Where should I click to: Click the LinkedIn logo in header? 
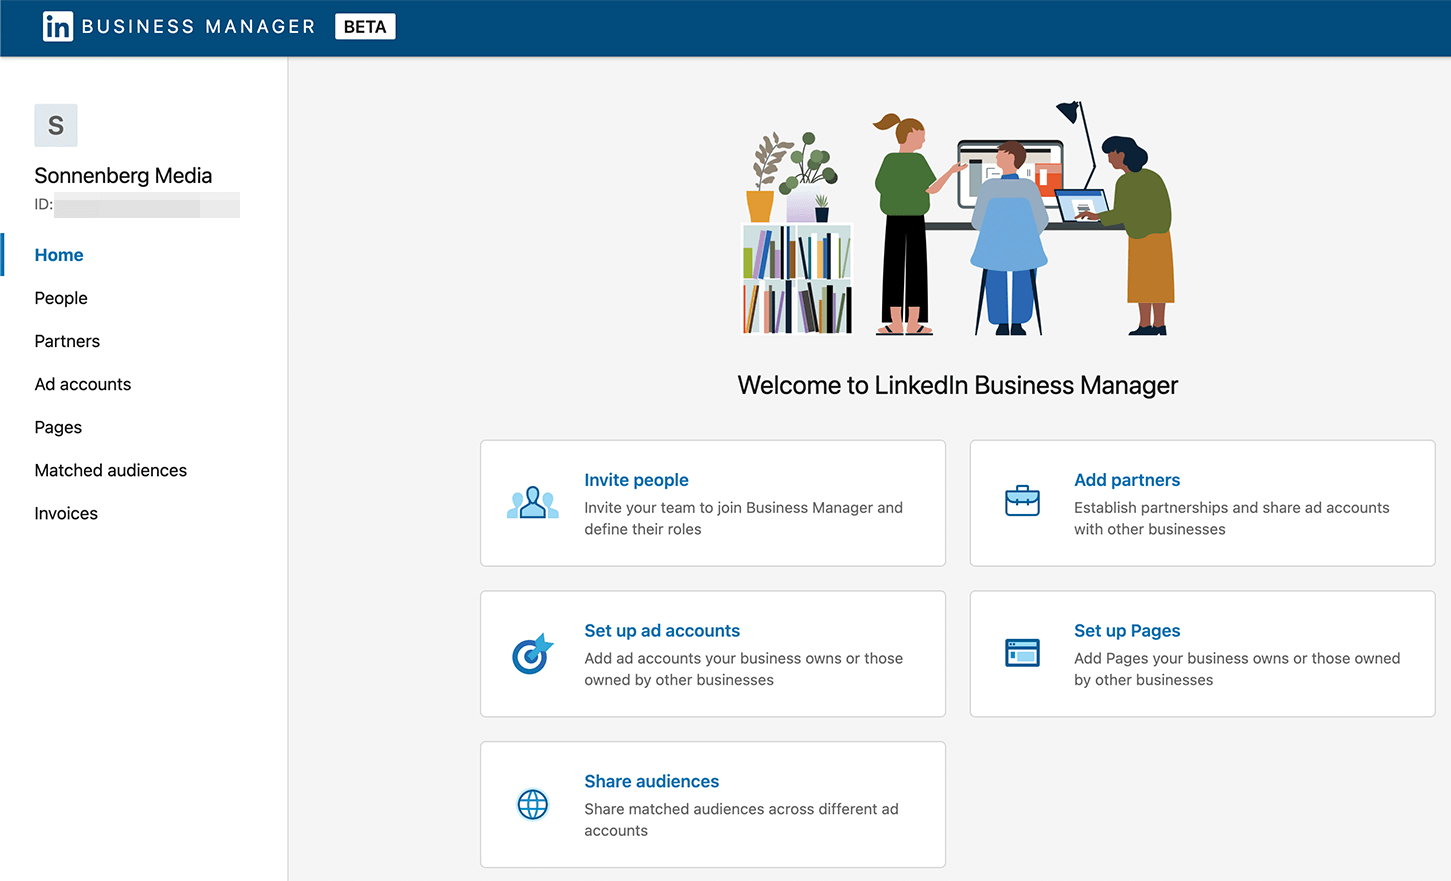[x=58, y=27]
